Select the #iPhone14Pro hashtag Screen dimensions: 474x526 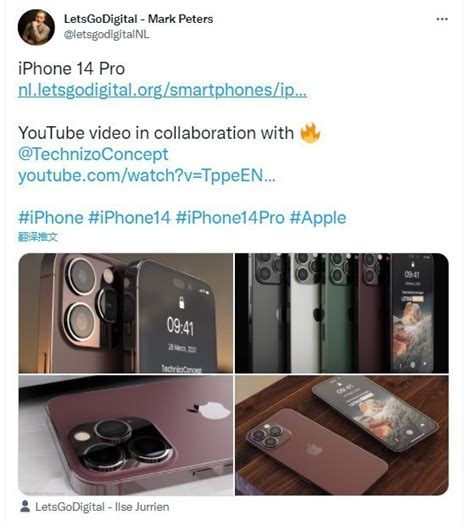coord(230,217)
